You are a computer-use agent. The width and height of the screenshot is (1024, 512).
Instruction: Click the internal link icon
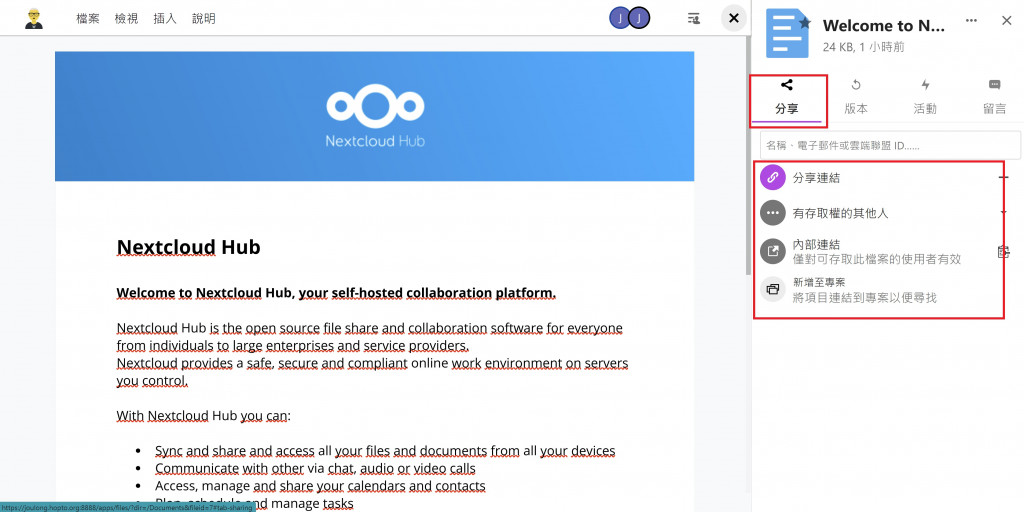coord(773,251)
